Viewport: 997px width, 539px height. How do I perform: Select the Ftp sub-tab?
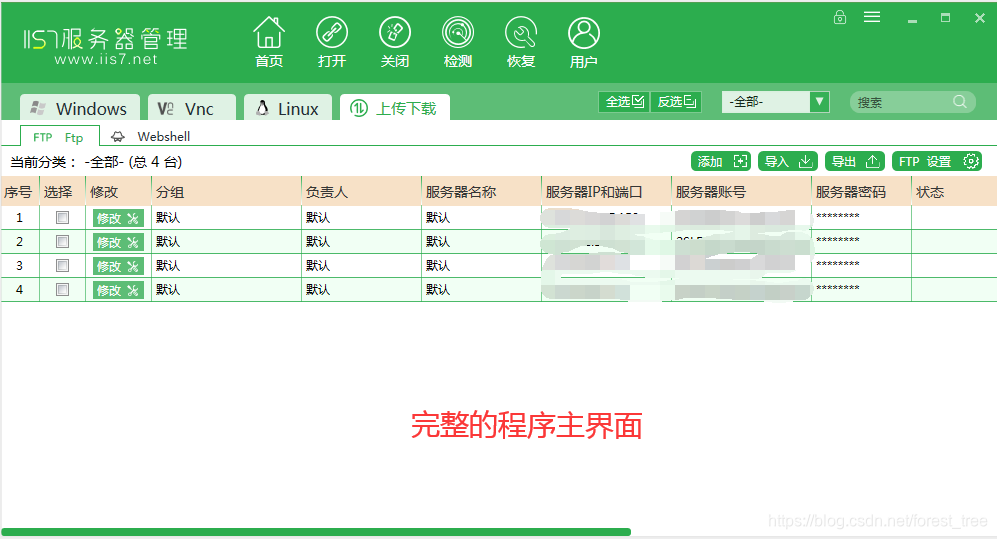coord(60,137)
